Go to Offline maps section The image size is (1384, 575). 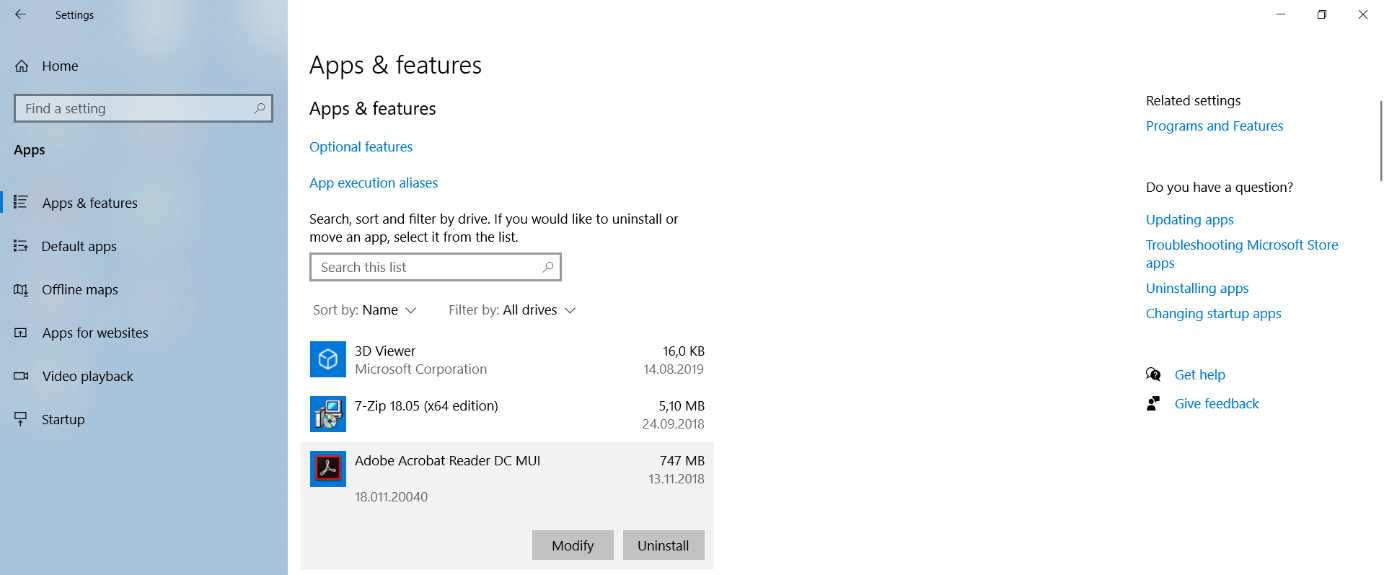click(80, 290)
